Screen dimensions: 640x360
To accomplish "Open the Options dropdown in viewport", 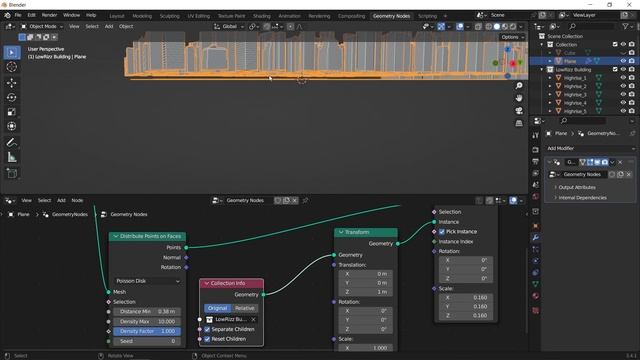I will 512,37.
